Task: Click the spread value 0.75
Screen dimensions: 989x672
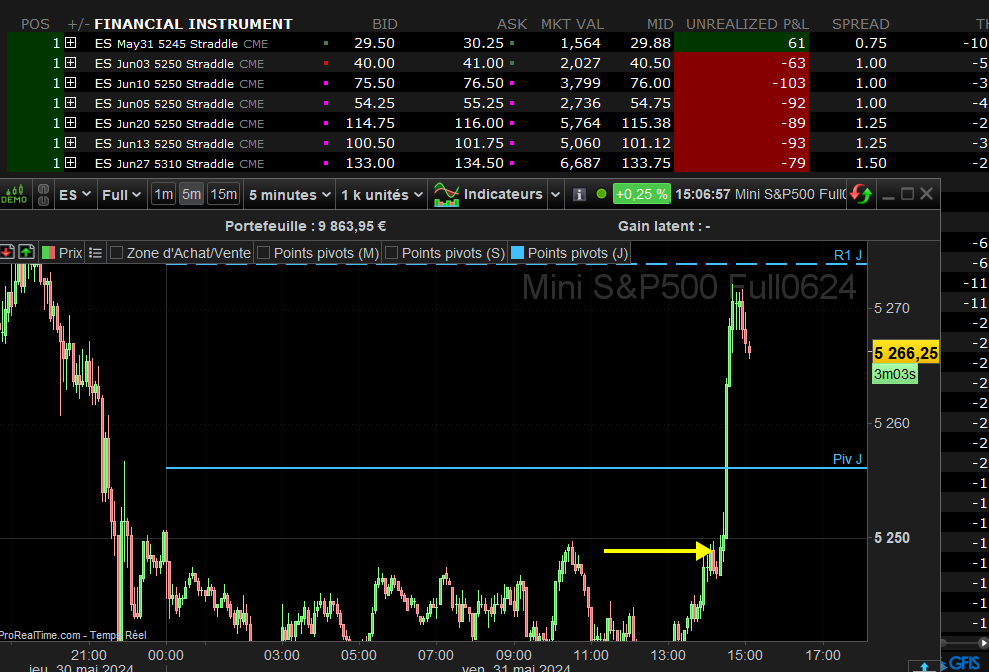Action: [x=871, y=43]
